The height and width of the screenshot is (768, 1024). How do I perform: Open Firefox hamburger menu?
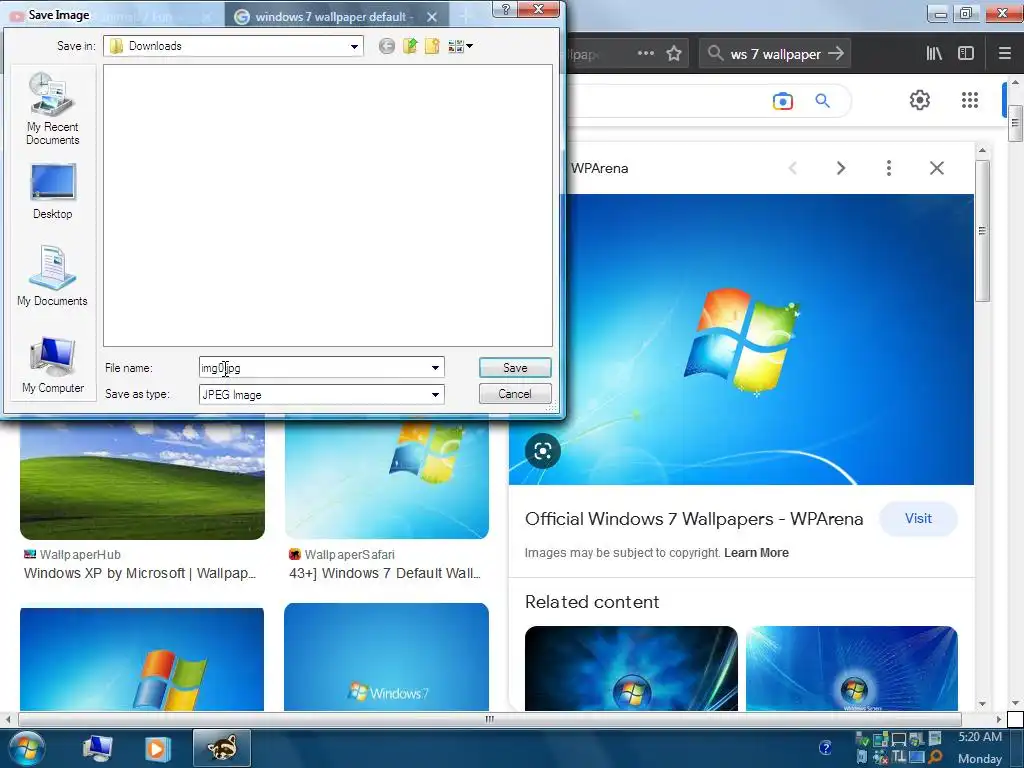(x=1005, y=54)
